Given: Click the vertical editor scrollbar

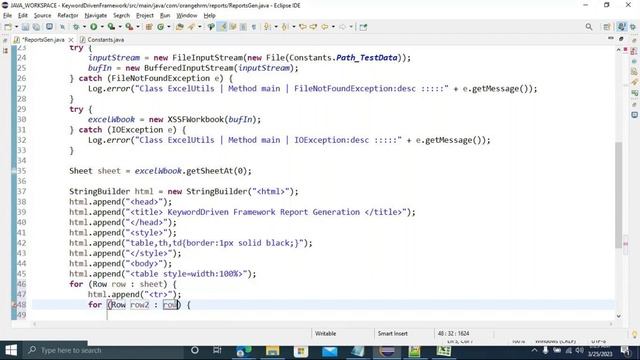Looking at the screenshot, I should click(619, 194).
